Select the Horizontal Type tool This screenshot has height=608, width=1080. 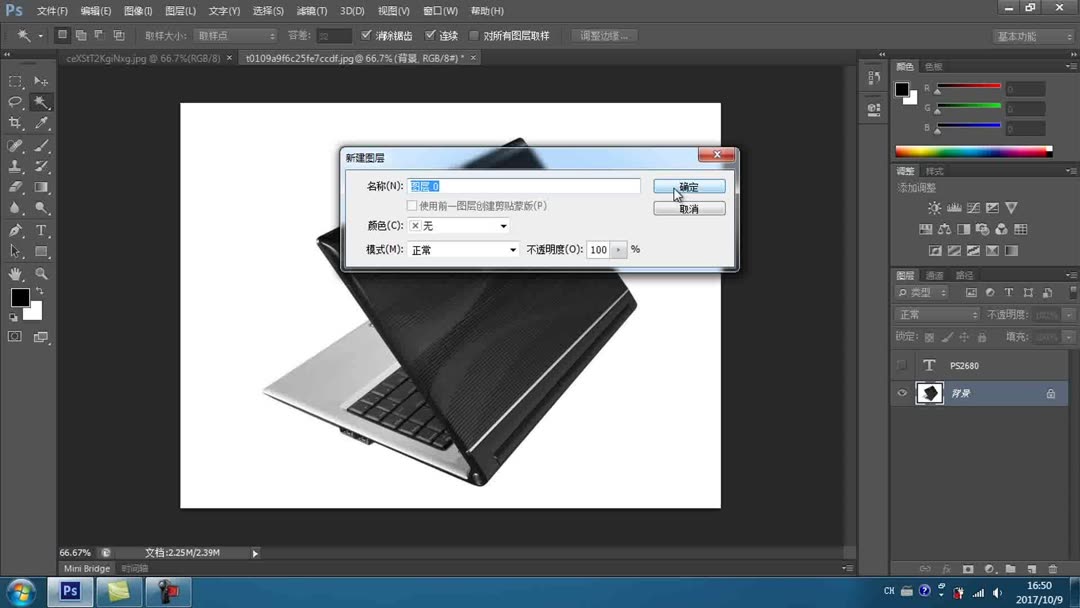41,229
